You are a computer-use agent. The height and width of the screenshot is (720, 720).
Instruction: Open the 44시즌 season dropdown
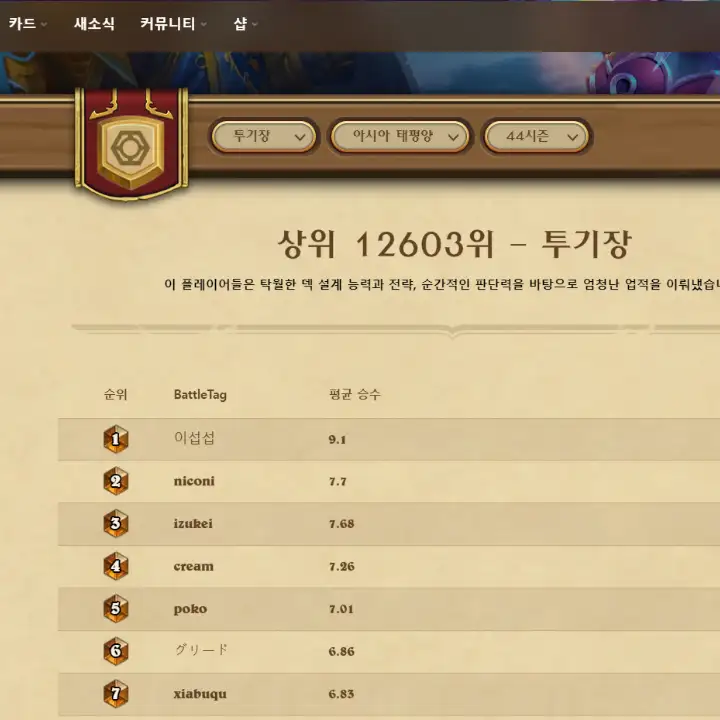[536, 136]
